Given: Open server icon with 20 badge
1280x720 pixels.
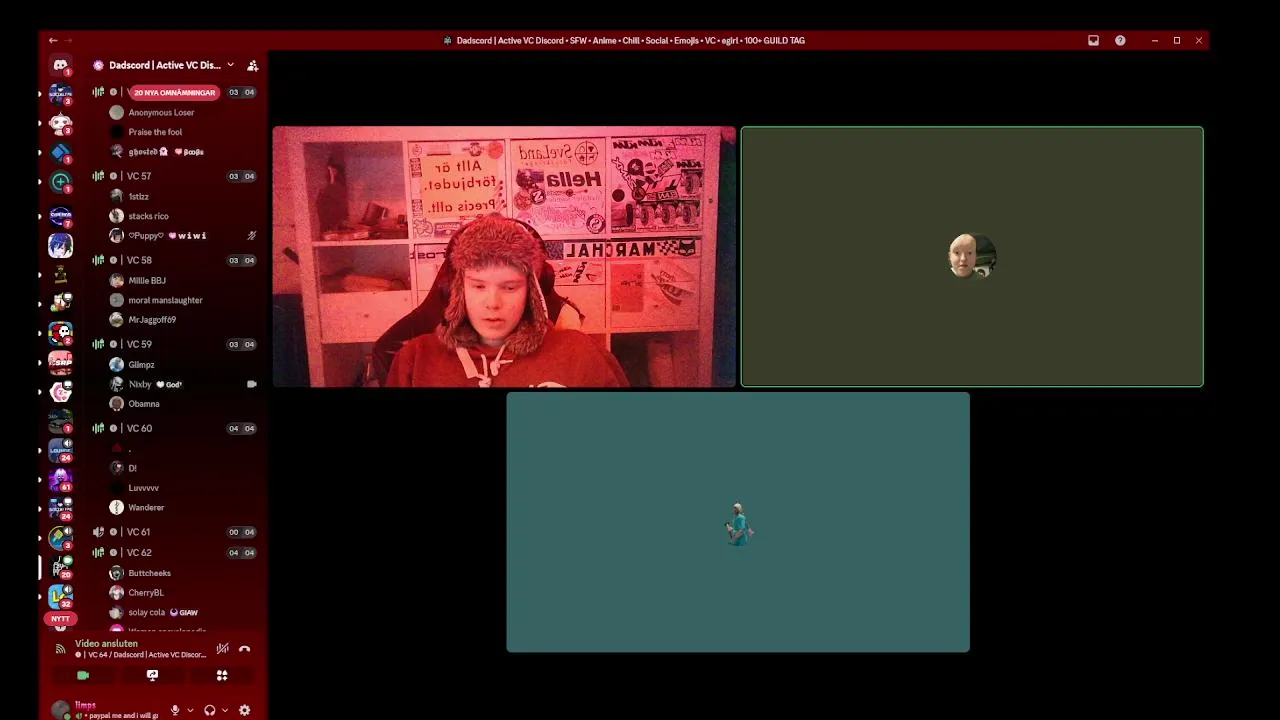Looking at the screenshot, I should click(x=61, y=568).
